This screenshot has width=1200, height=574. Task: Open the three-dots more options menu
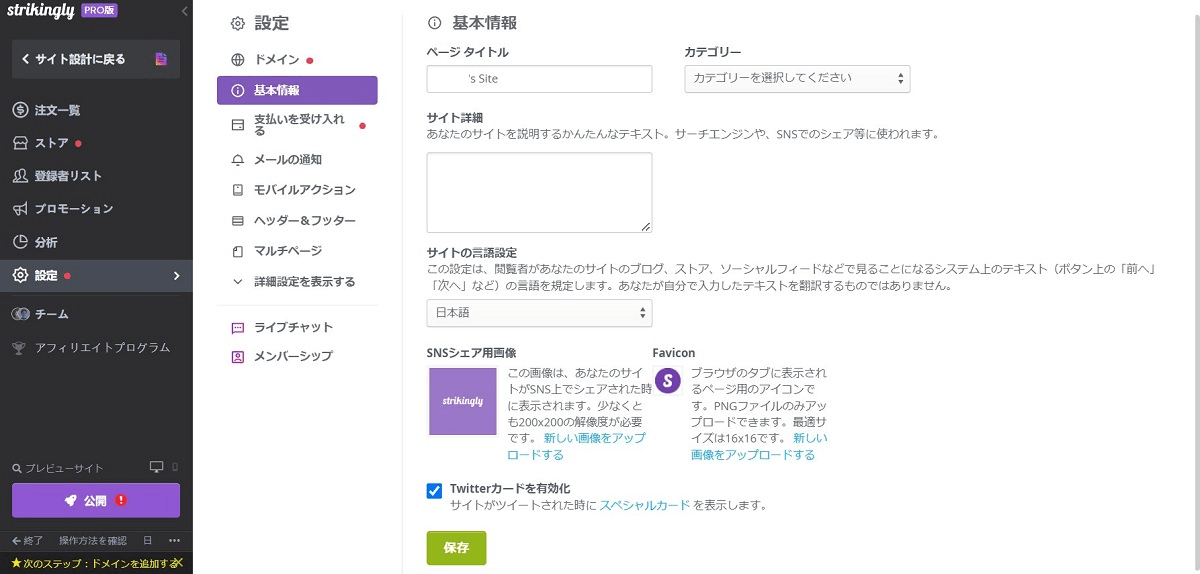[174, 541]
